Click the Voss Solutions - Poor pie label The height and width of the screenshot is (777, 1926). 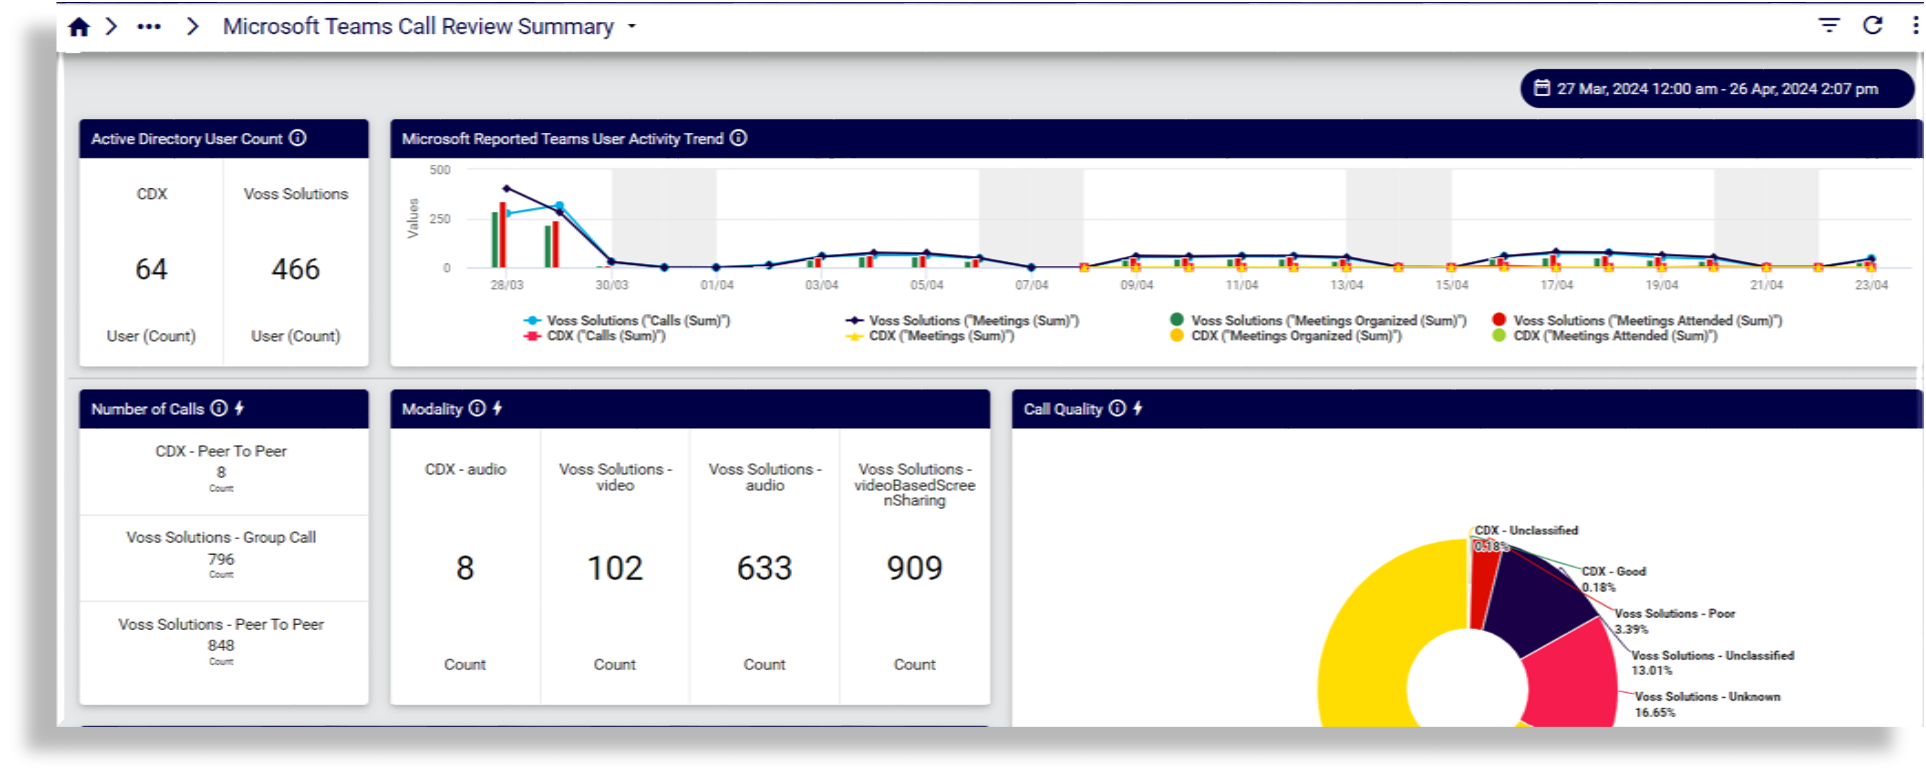coord(1675,614)
